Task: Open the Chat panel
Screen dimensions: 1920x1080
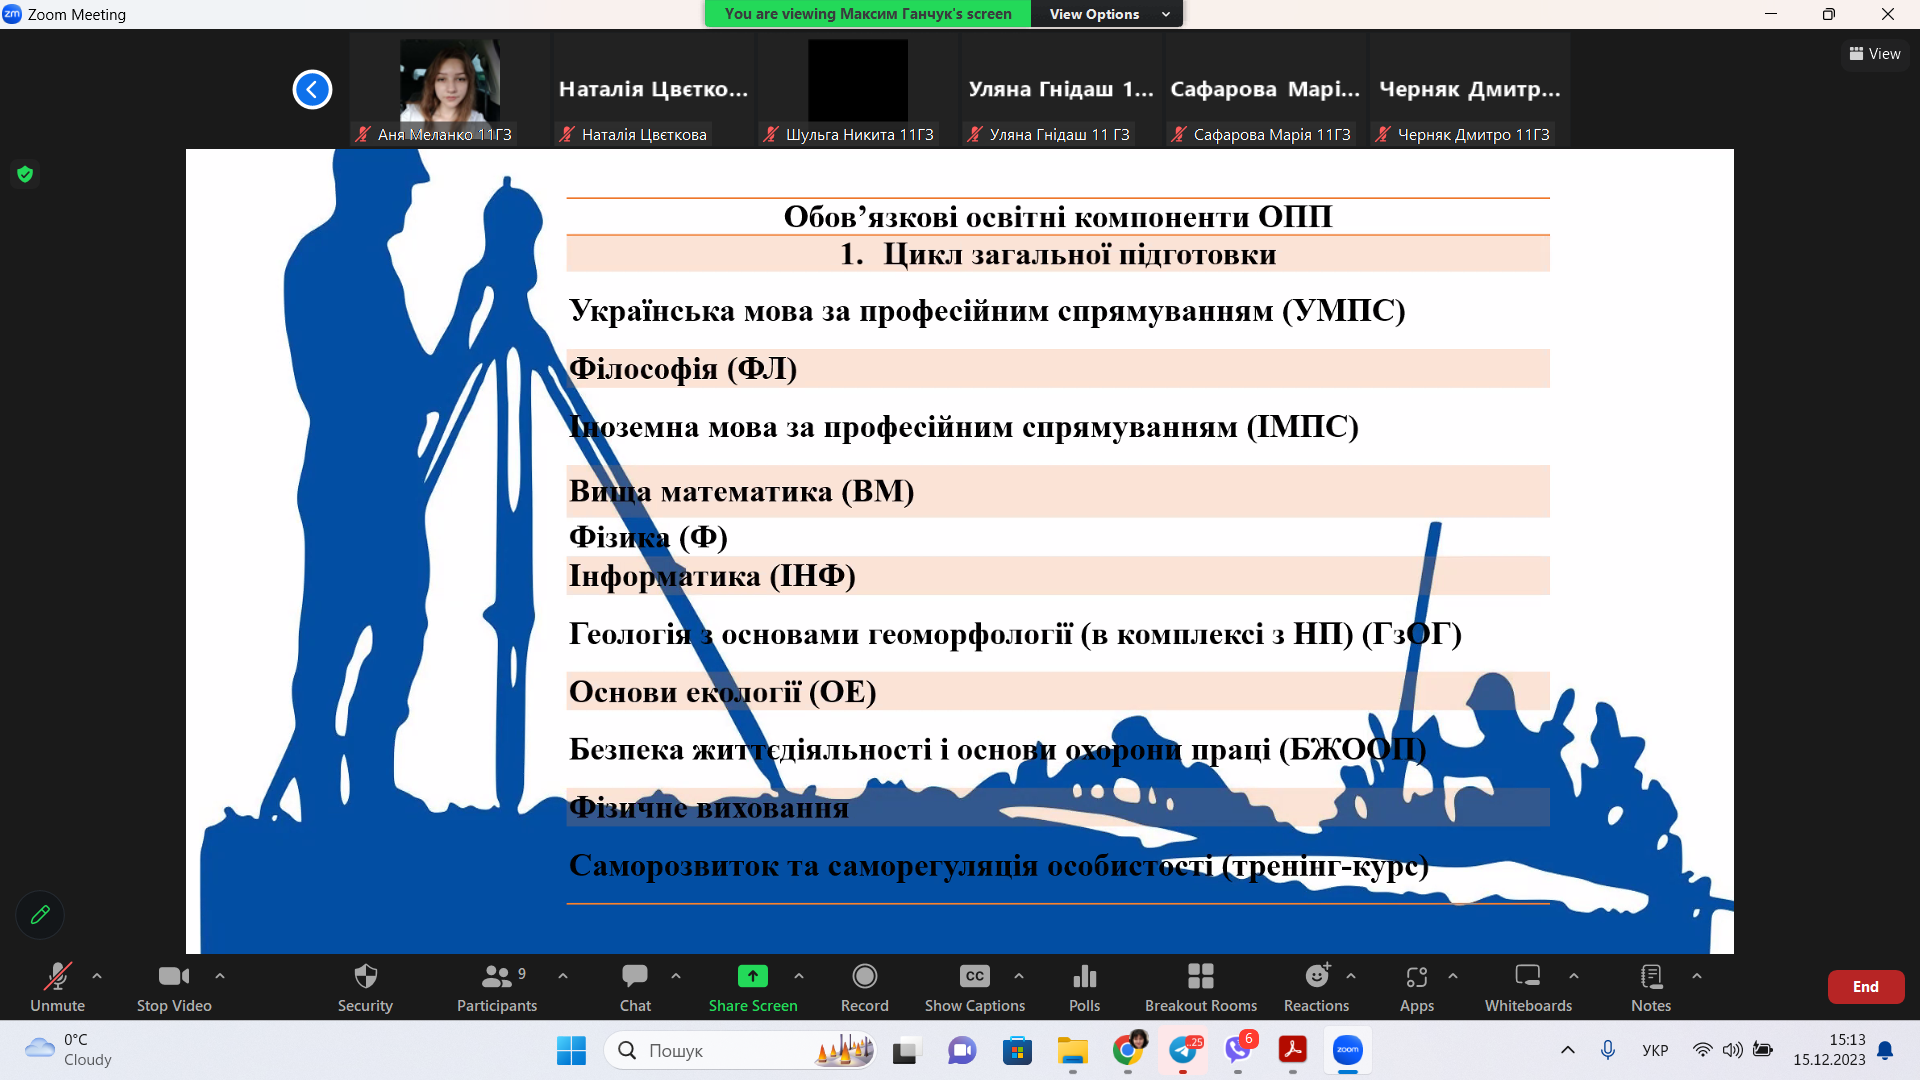Action: point(634,986)
